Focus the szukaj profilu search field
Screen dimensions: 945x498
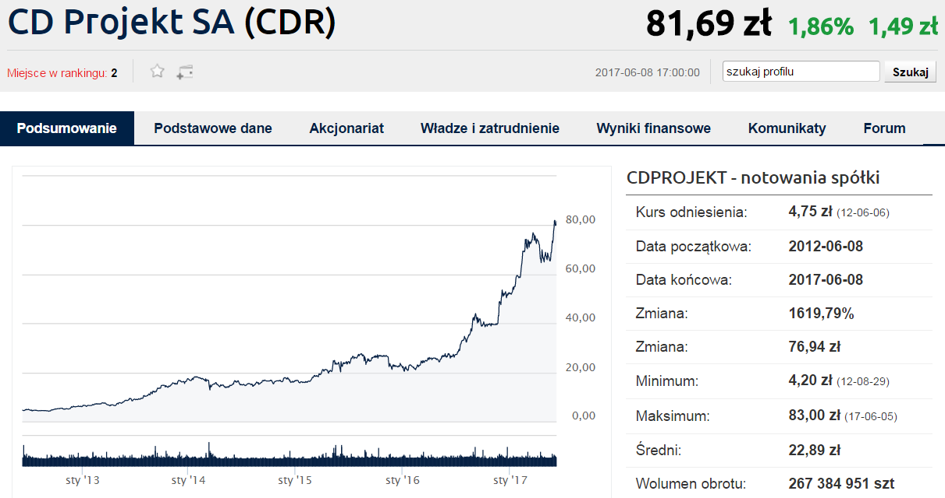pos(801,71)
